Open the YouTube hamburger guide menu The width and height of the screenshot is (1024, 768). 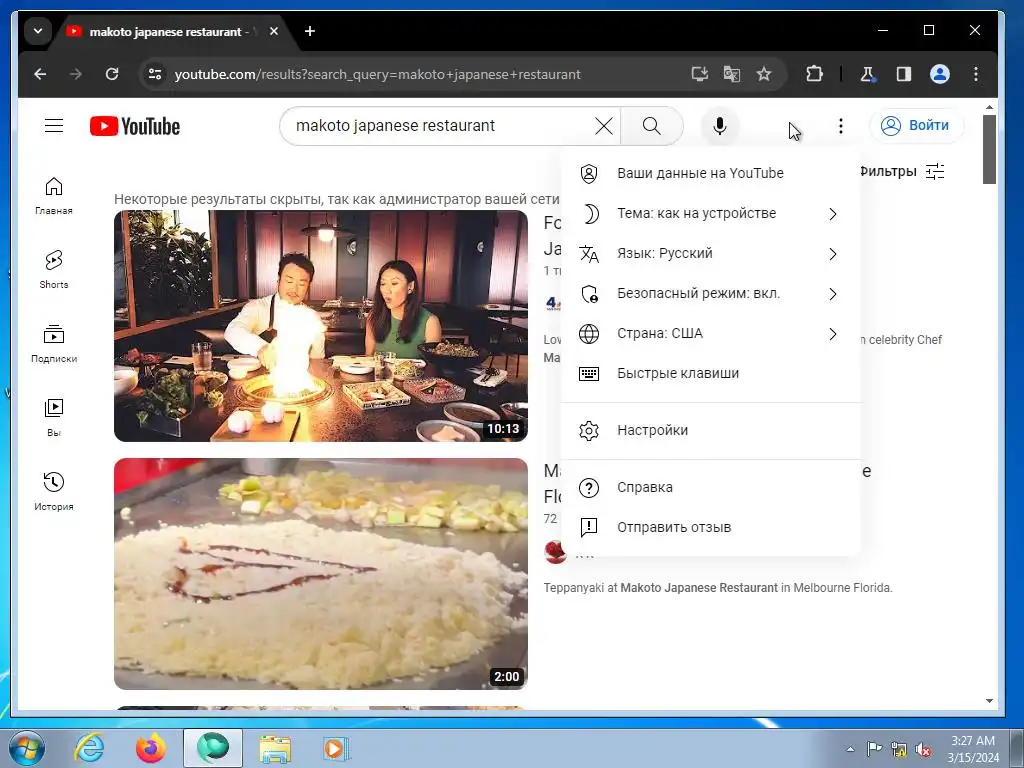54,125
